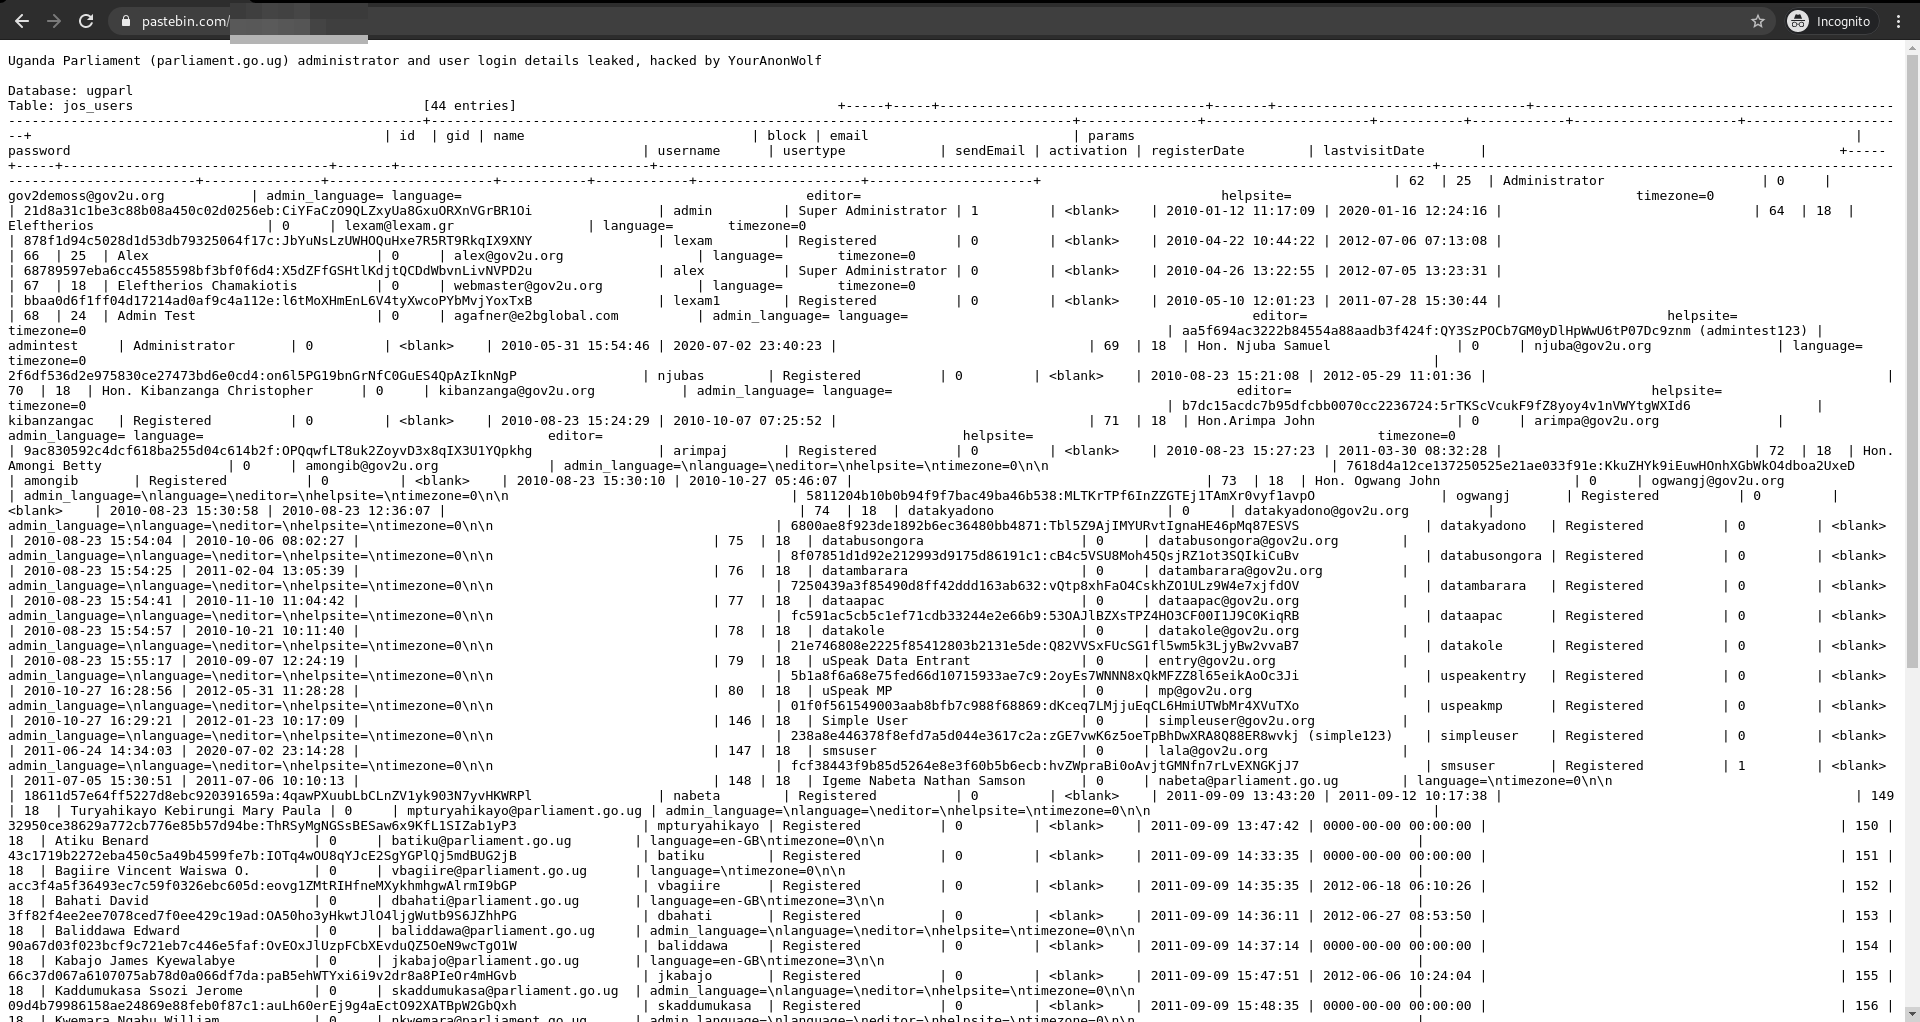Click the 'databusongora' username value
Viewport: 1920px width, 1022px height.
click(1491, 556)
